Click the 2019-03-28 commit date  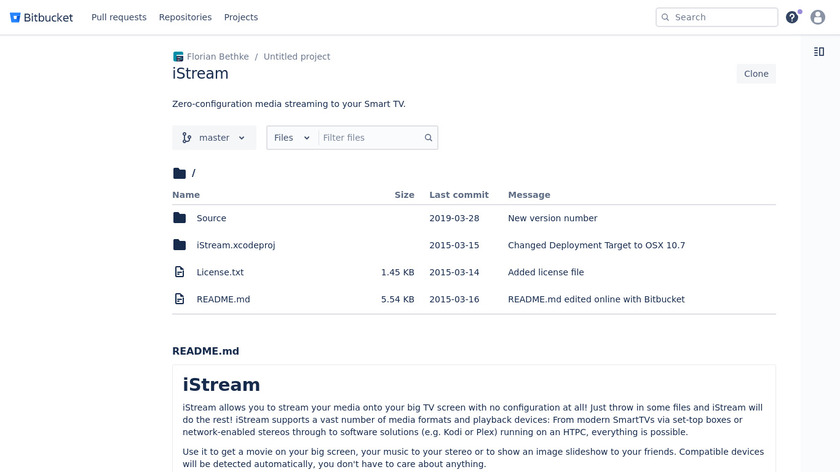[x=454, y=218]
